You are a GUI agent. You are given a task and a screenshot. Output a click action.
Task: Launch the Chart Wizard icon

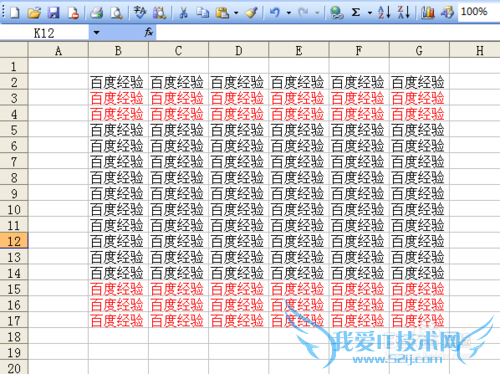(x=428, y=13)
